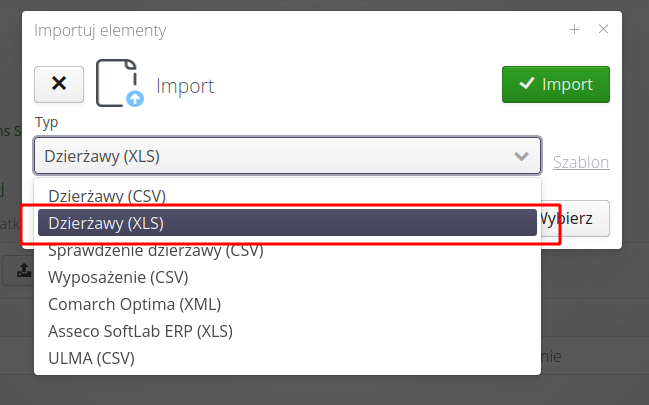Select ULMA (CSV) import type

point(91,357)
